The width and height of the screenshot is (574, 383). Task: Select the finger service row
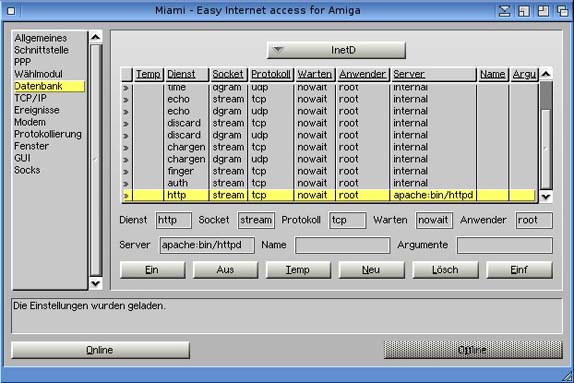329,171
